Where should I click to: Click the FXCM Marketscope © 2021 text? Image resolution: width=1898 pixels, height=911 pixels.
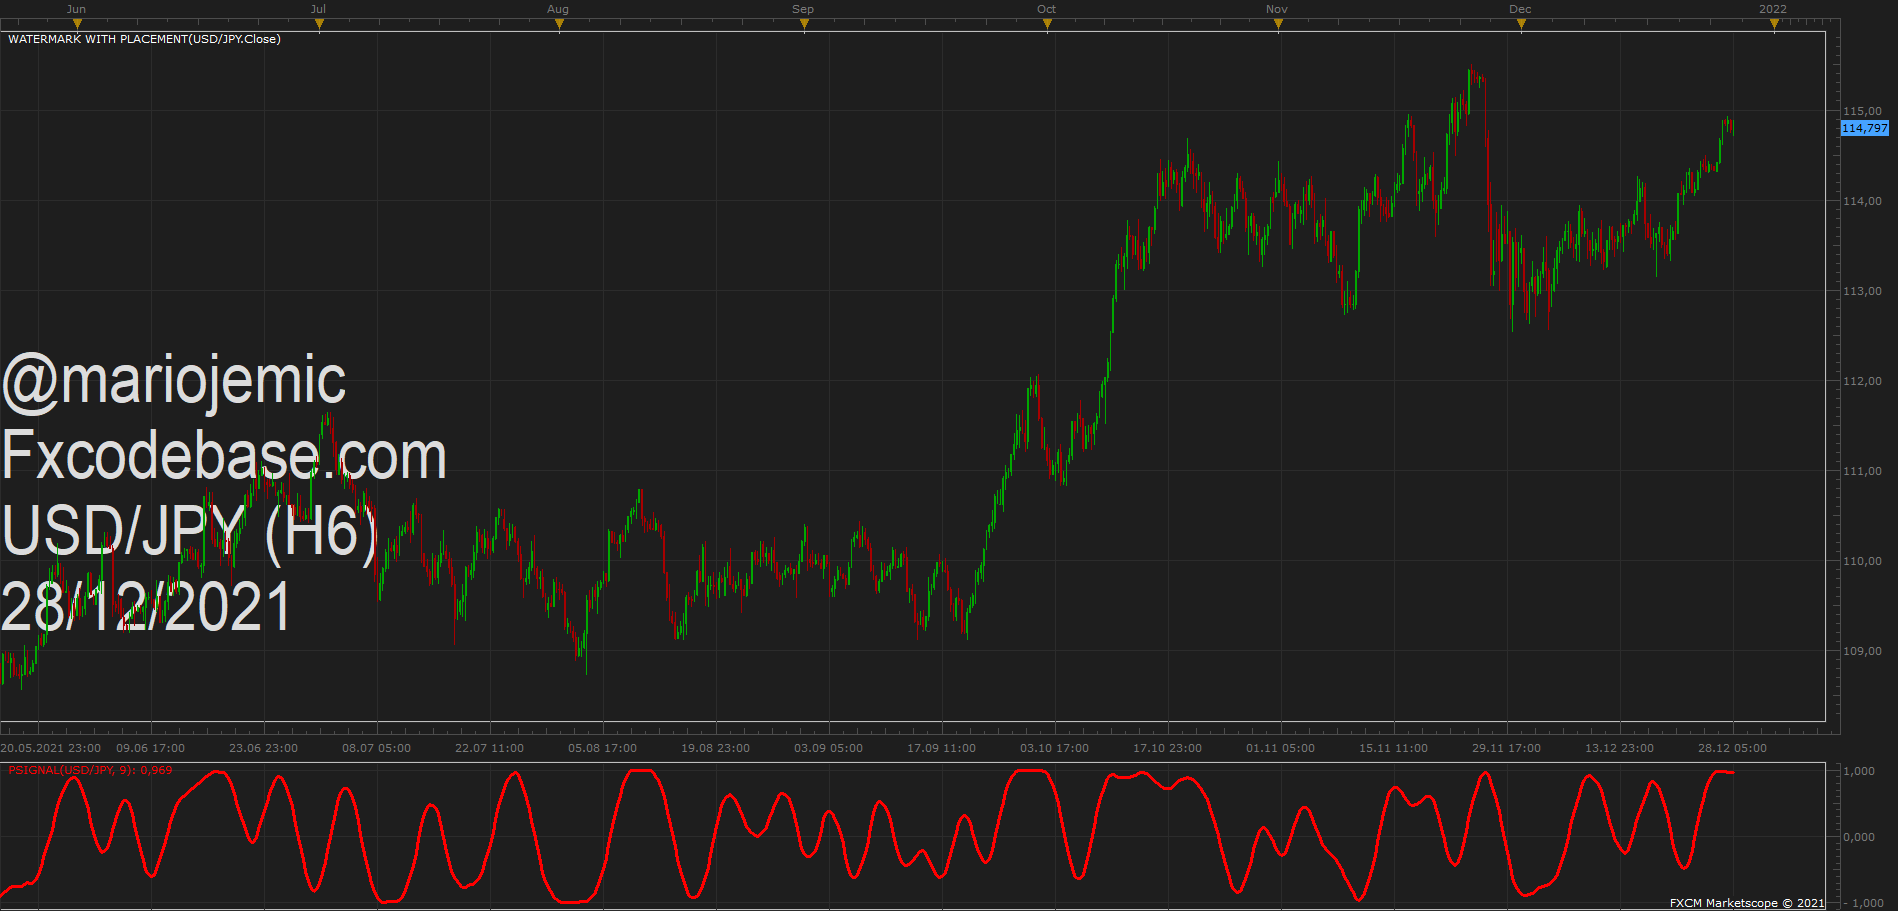click(1747, 903)
